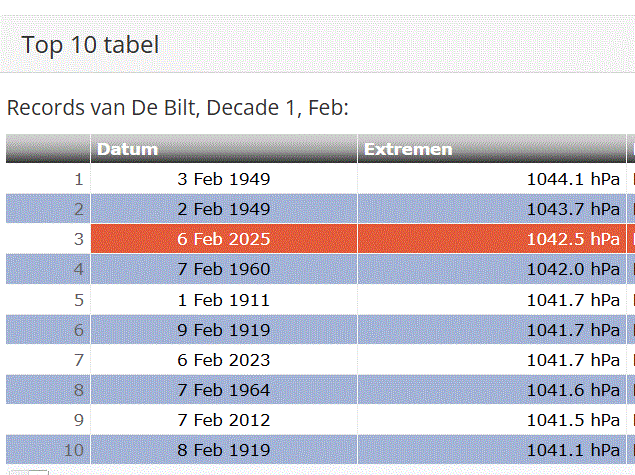Click the 1 Feb 1911 date cell
This screenshot has height=475, width=635.
(224, 300)
